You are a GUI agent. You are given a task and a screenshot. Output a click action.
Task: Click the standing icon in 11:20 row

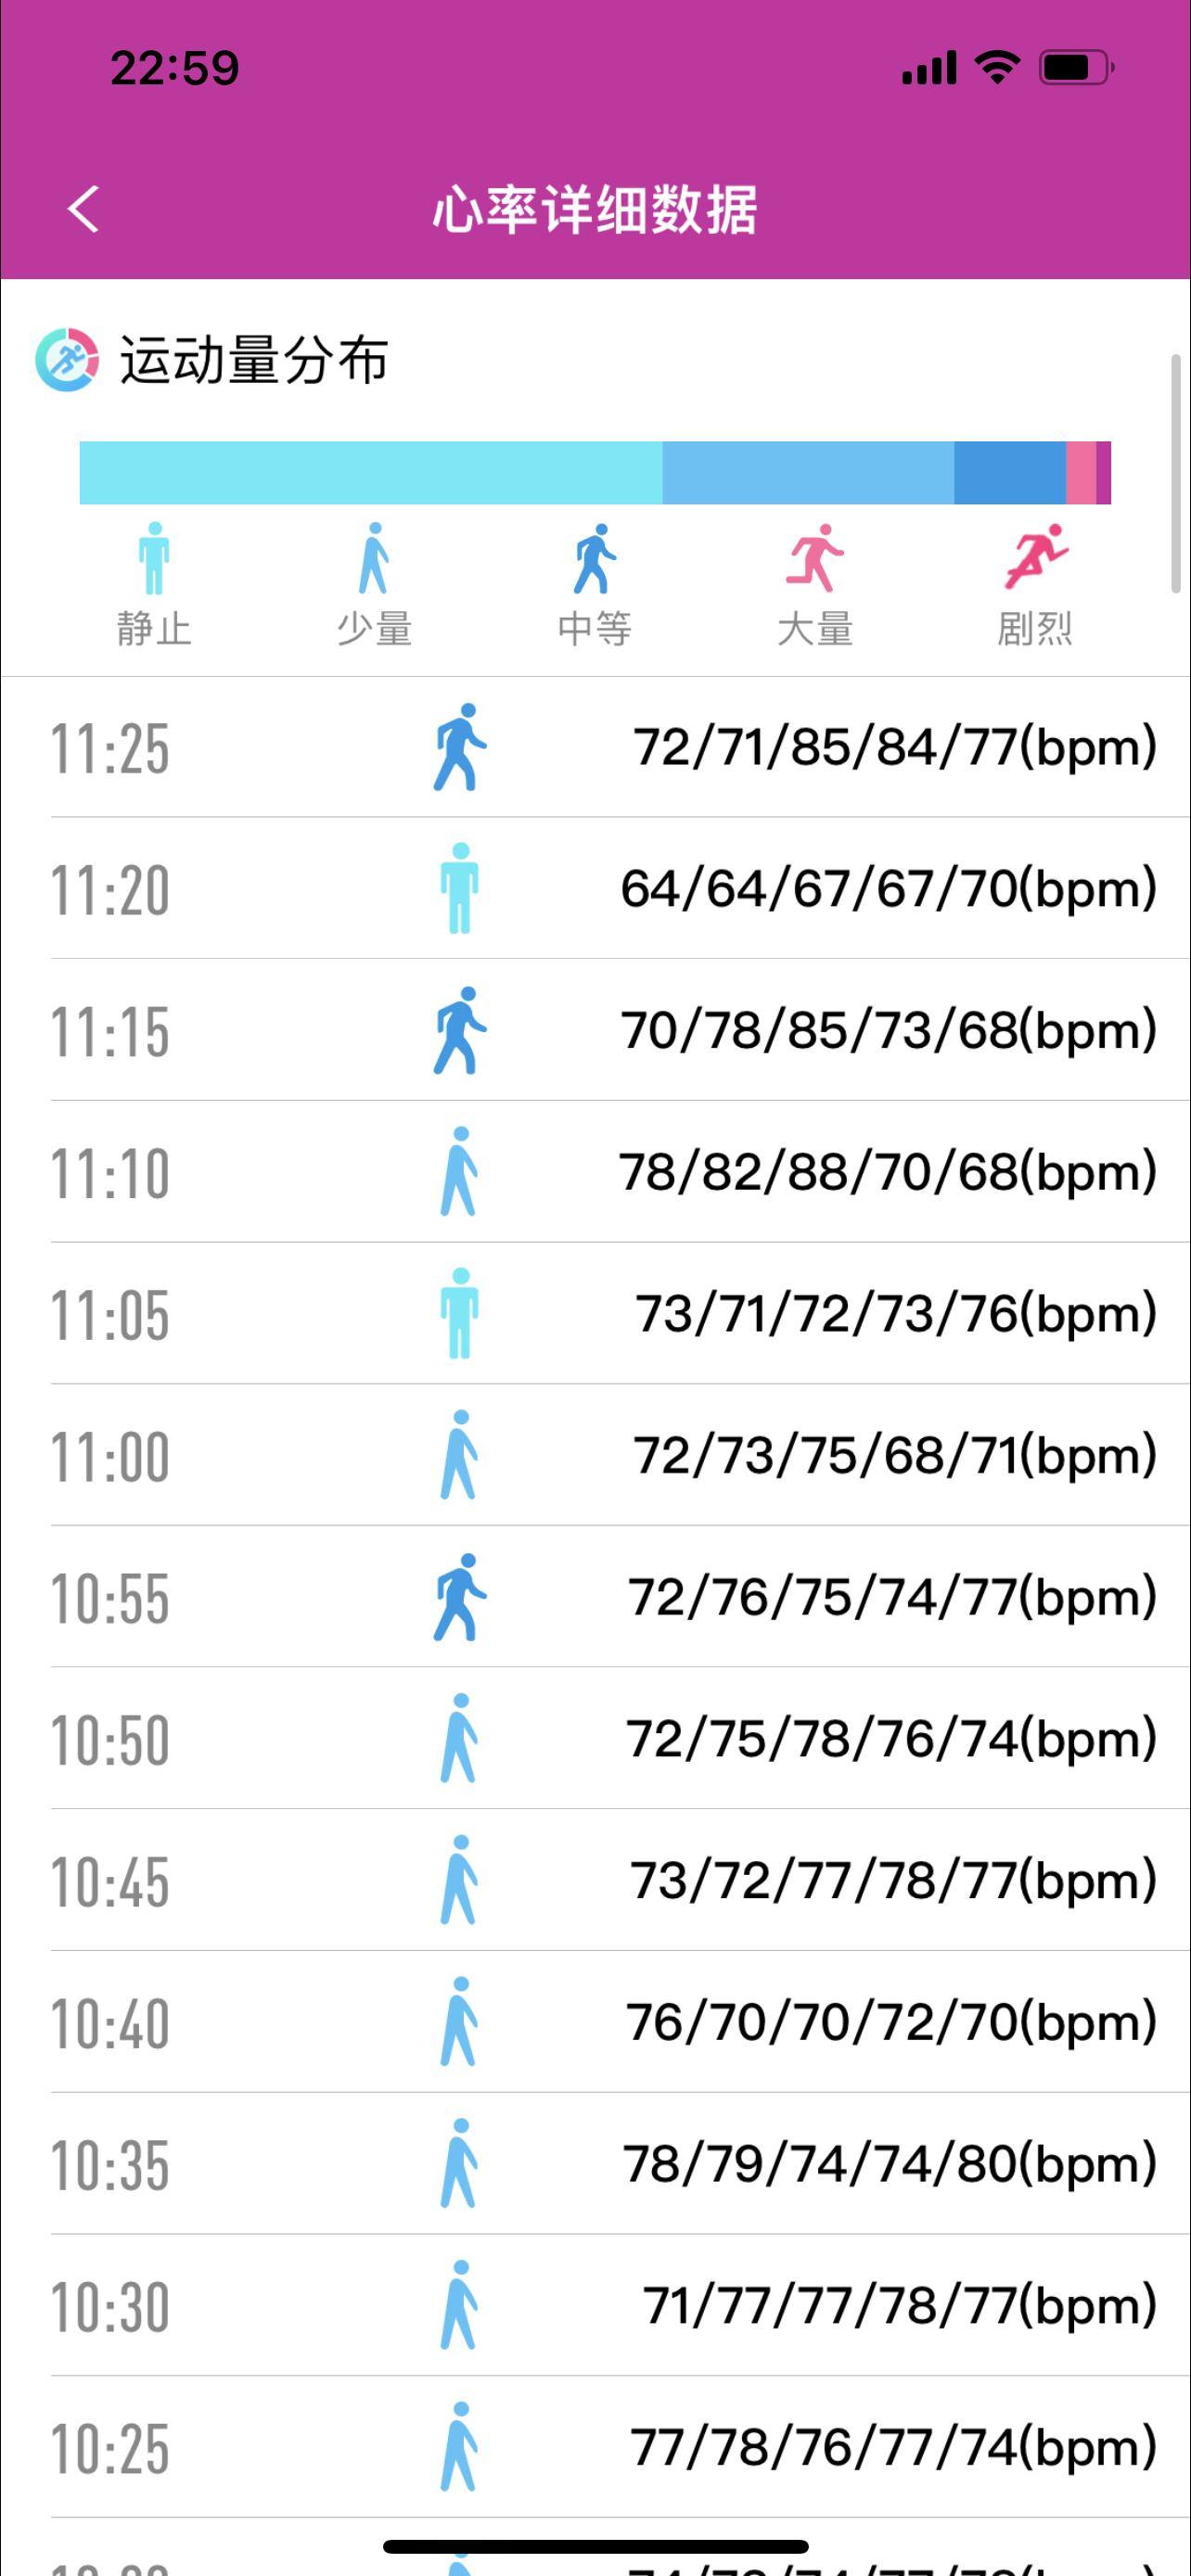click(459, 888)
